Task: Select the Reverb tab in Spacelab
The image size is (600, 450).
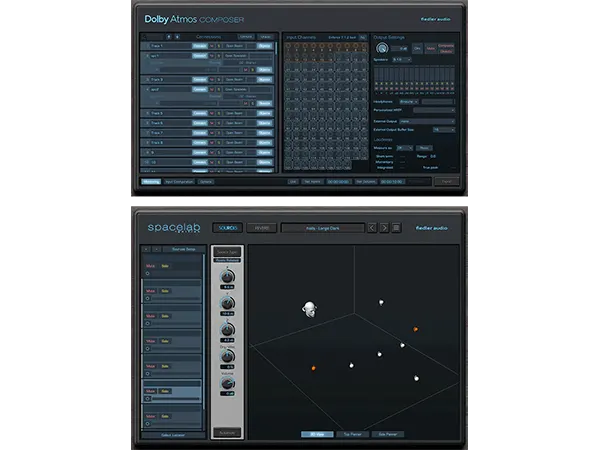Action: [x=262, y=228]
